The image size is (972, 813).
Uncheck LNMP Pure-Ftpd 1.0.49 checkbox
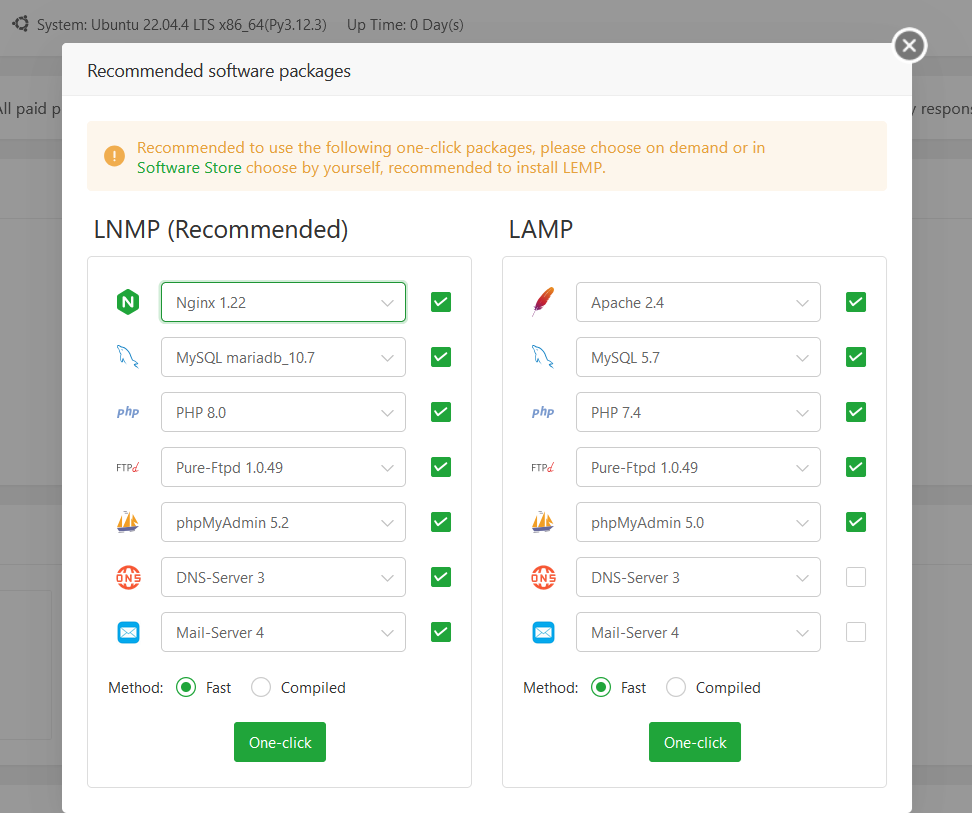pos(441,467)
